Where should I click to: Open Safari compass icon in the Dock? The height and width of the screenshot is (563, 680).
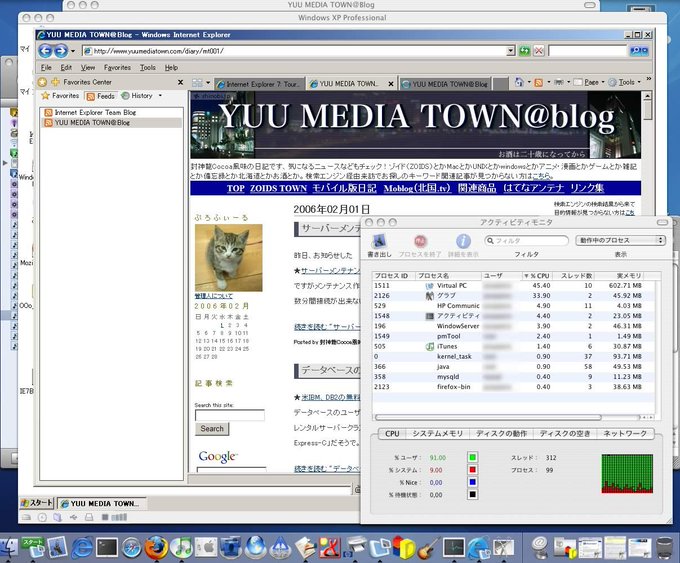tap(131, 547)
